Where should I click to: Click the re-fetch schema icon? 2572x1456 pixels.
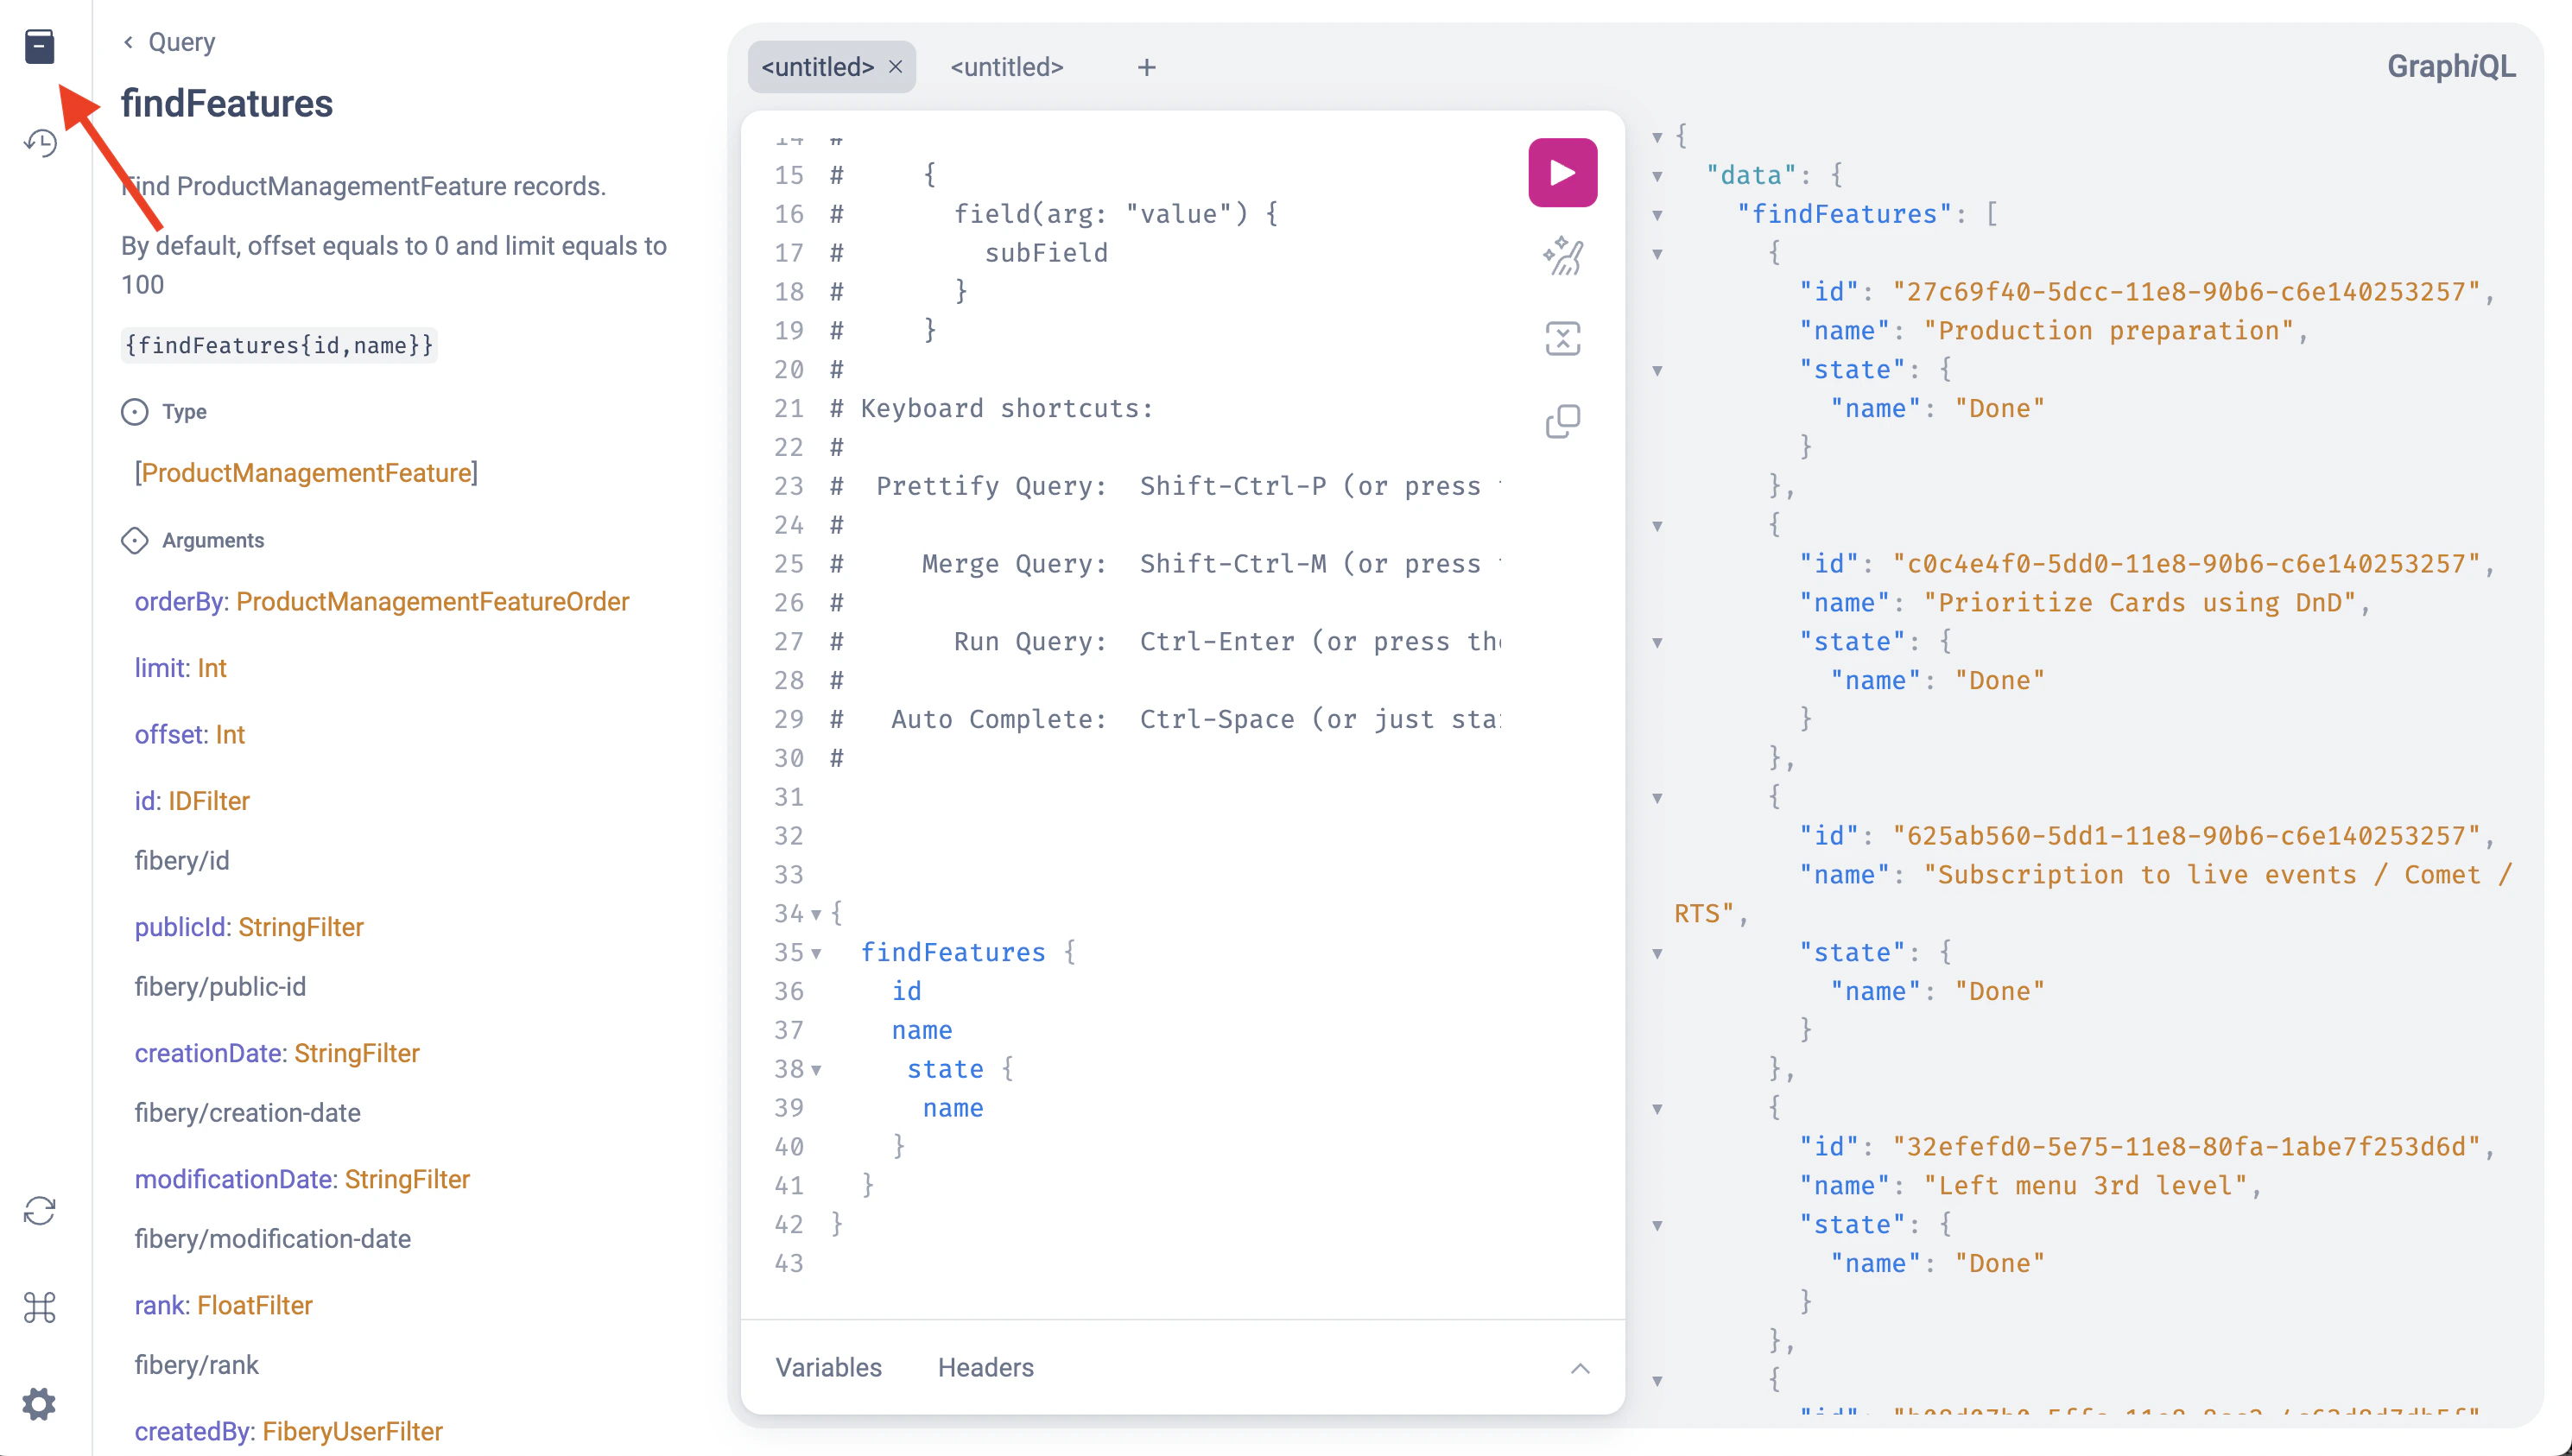click(x=40, y=1210)
